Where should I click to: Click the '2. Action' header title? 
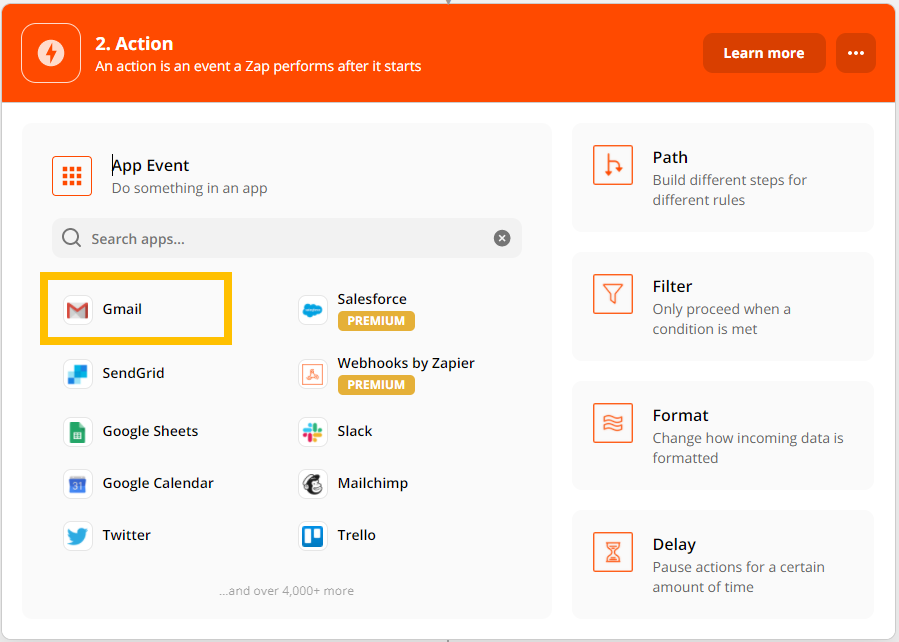pos(134,44)
